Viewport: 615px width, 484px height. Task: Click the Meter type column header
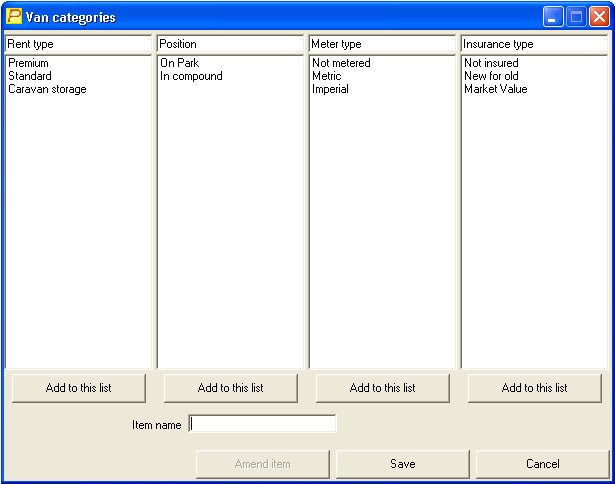[x=382, y=44]
